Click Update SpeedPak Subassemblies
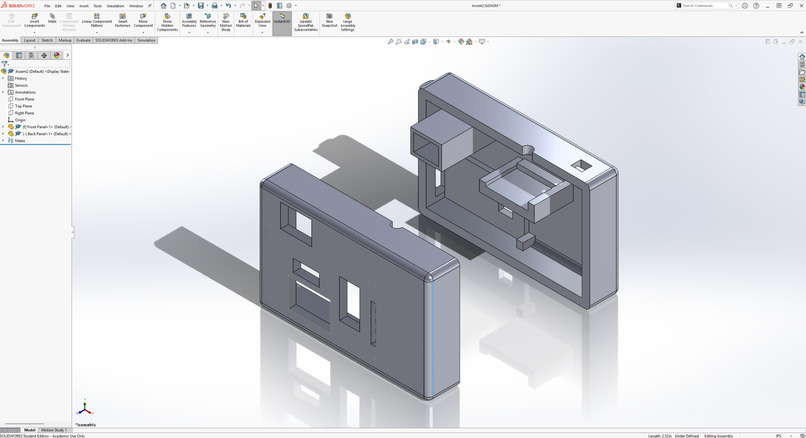806x438 pixels. 306,23
